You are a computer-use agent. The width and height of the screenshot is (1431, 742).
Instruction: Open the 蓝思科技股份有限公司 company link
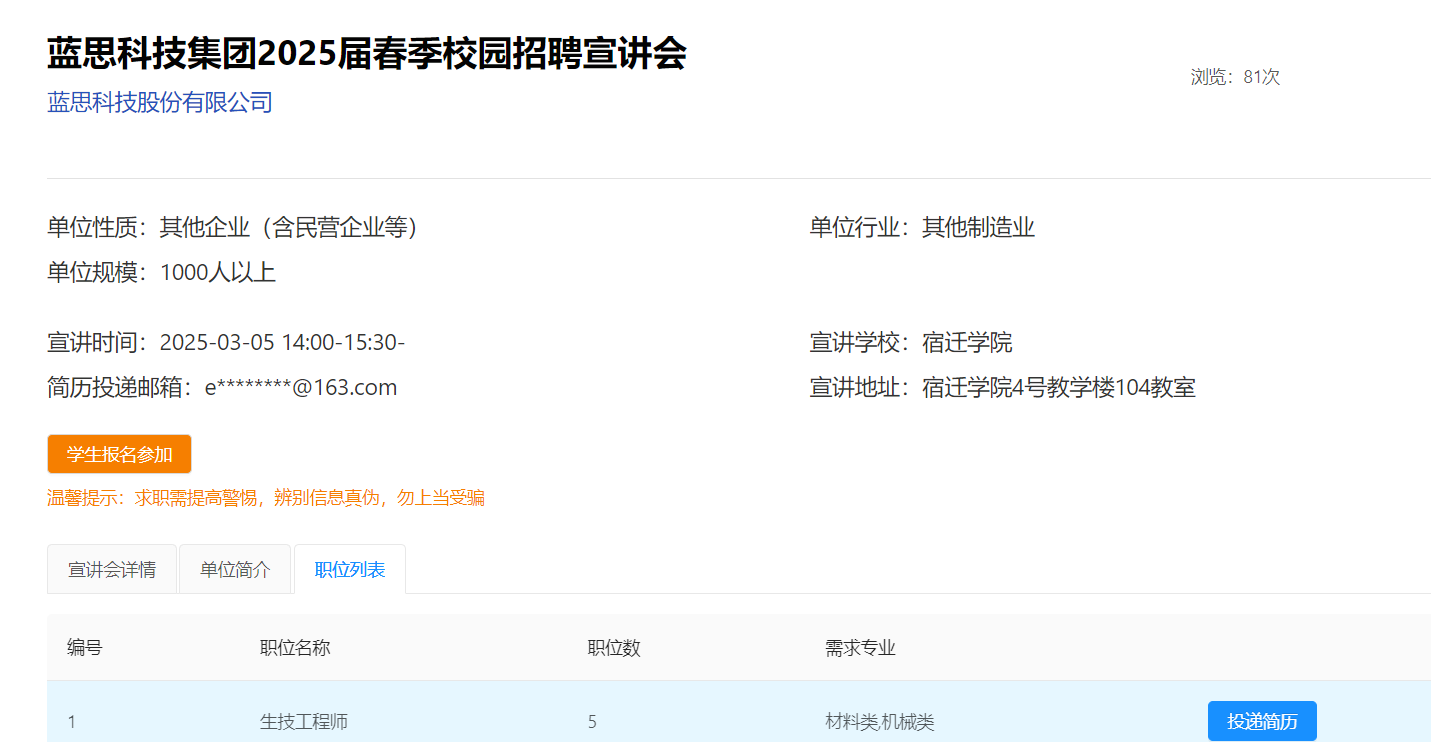coord(160,102)
